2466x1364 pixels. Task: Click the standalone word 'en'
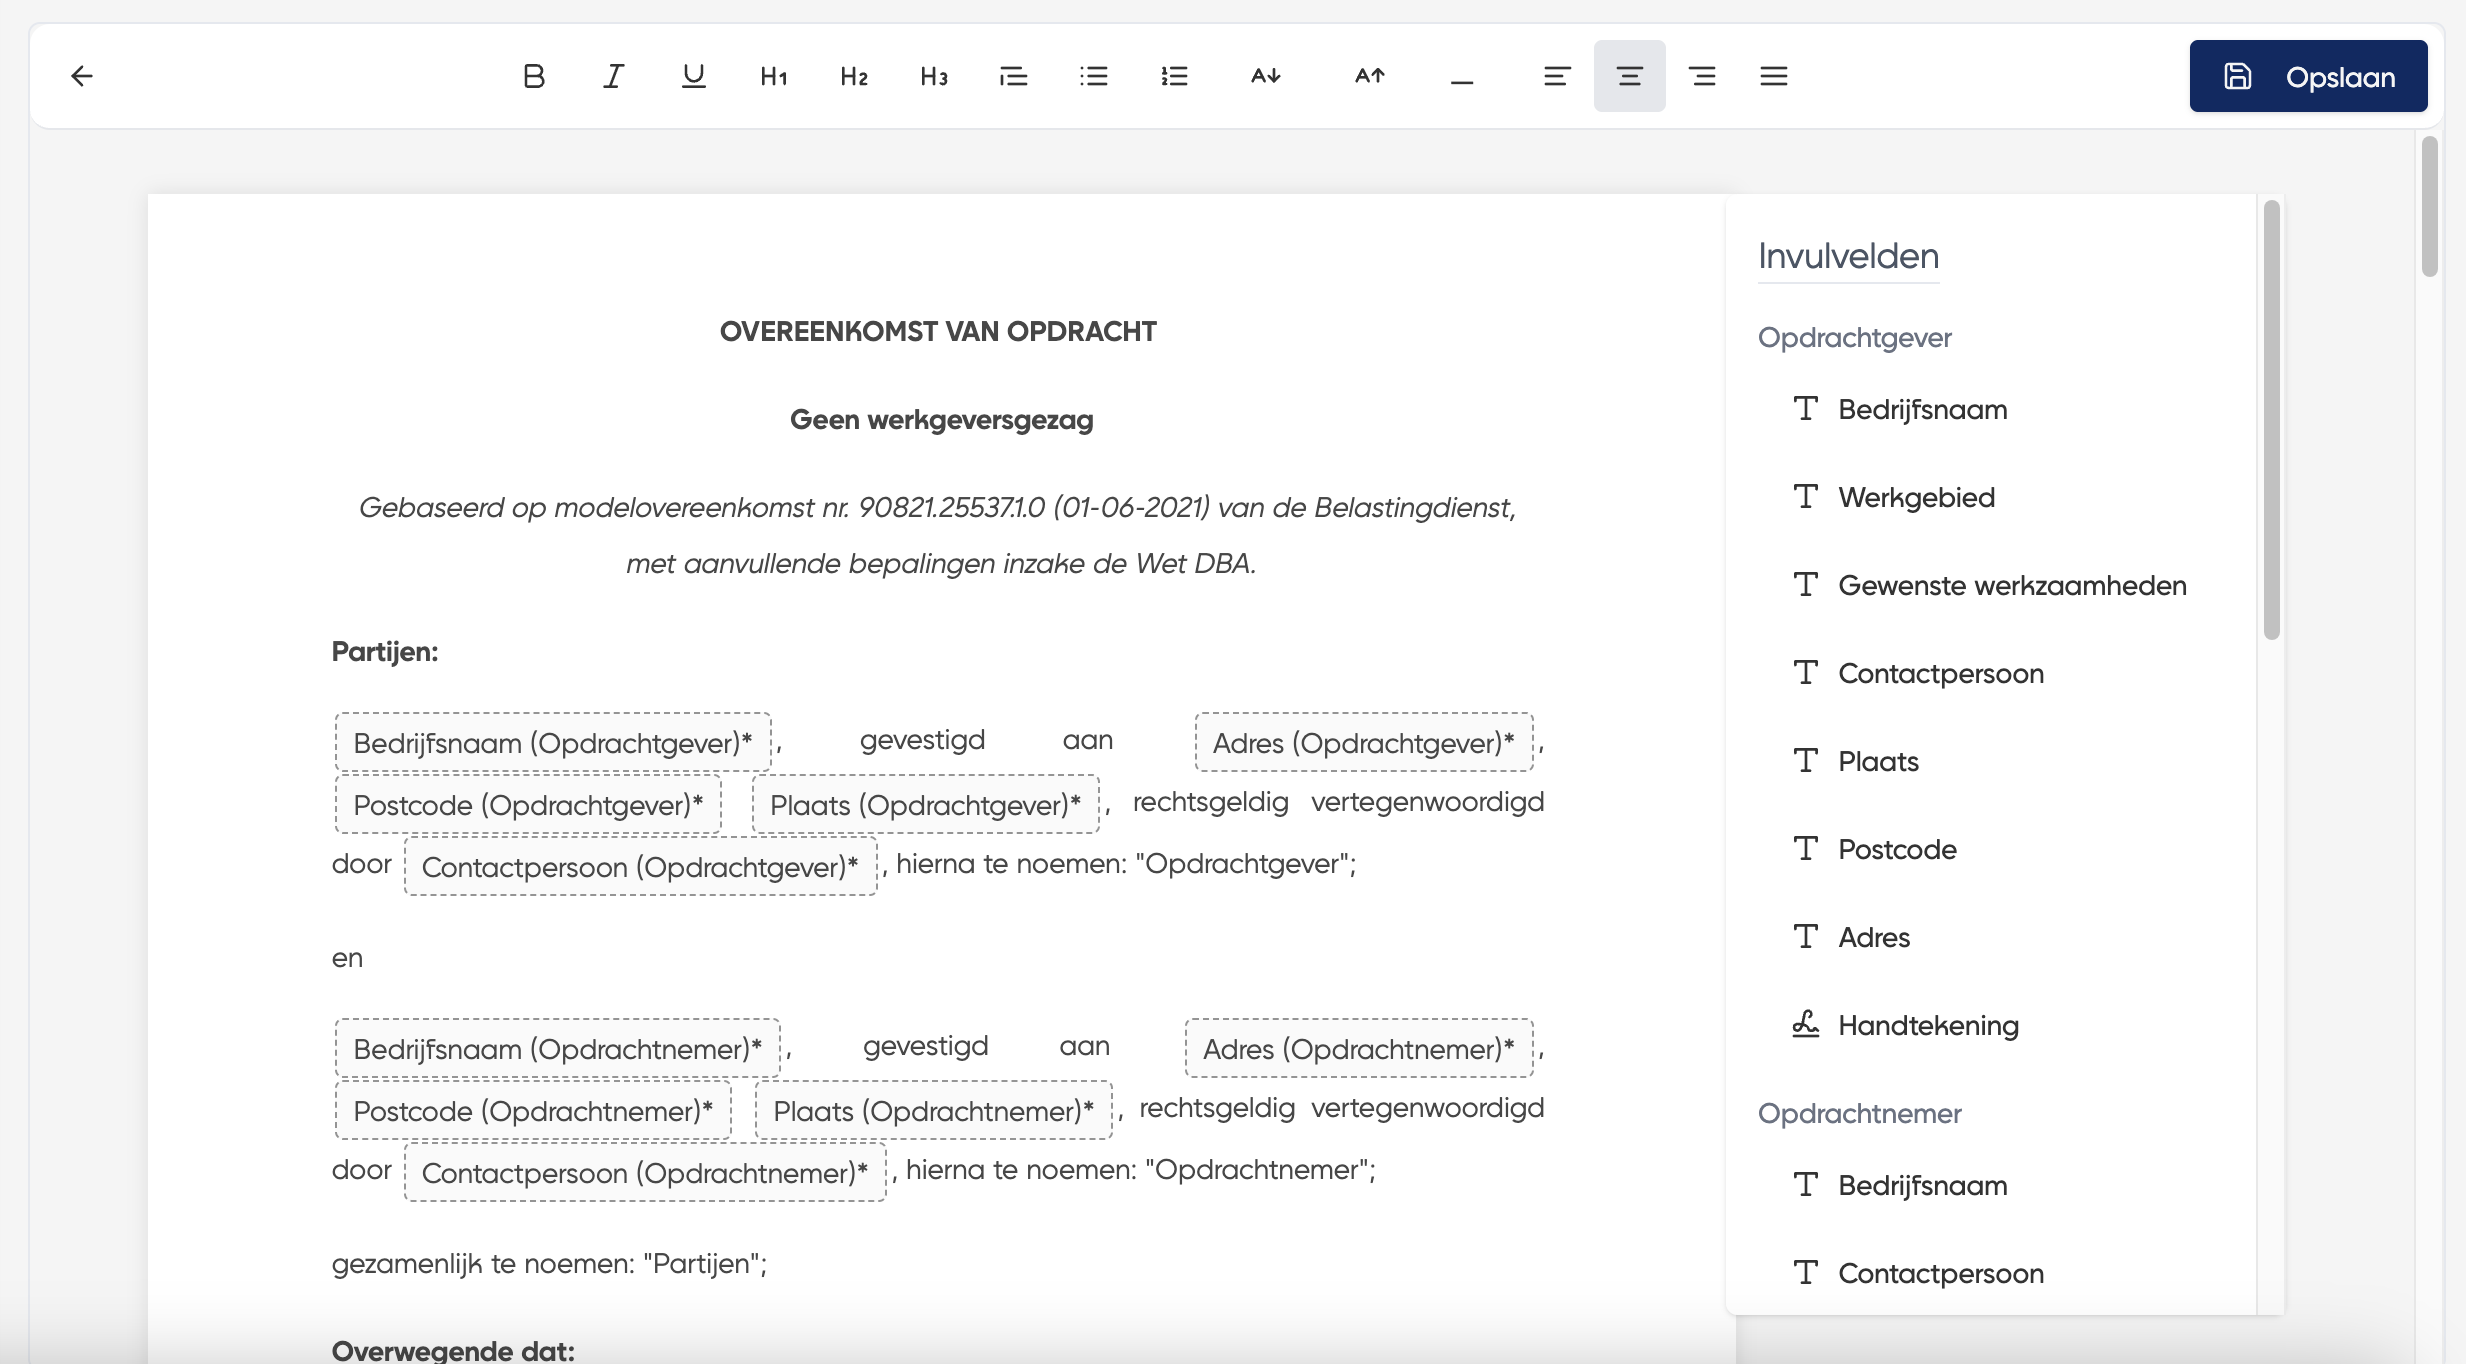347,959
